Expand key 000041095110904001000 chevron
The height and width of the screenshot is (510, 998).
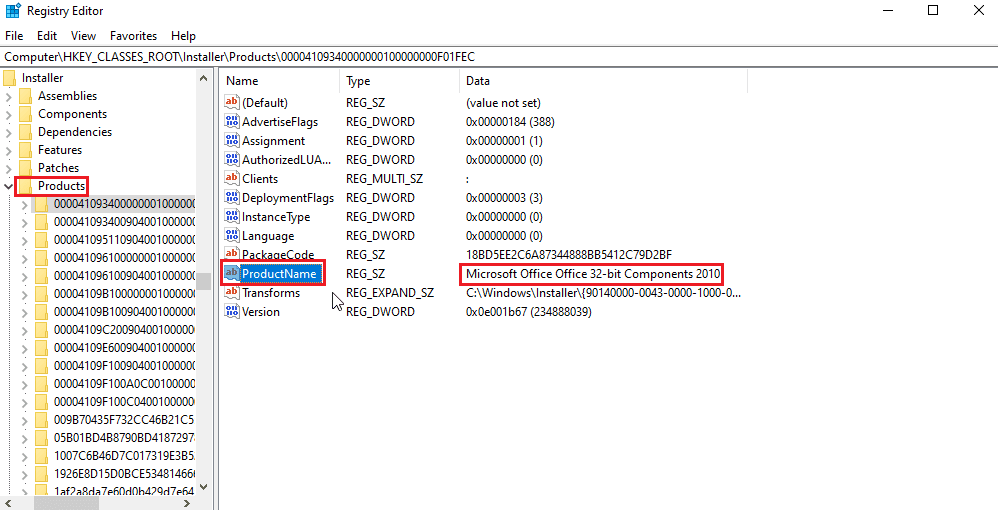[24, 241]
